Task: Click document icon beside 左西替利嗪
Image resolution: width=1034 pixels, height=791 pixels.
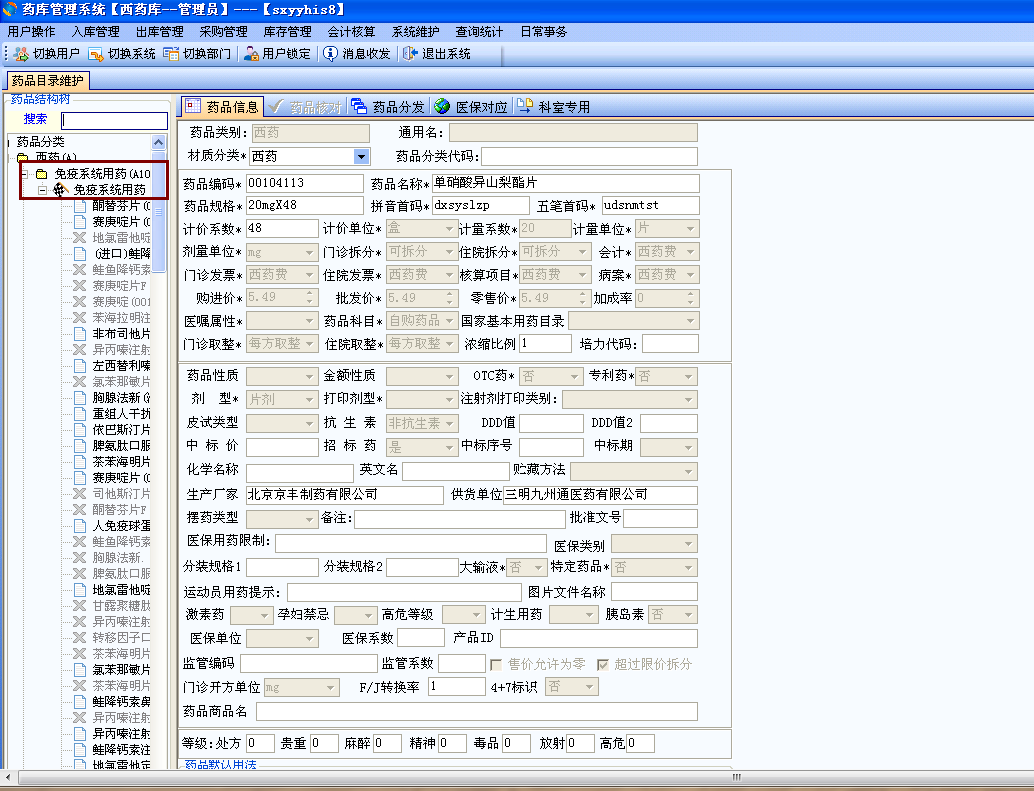Action: tap(80, 365)
